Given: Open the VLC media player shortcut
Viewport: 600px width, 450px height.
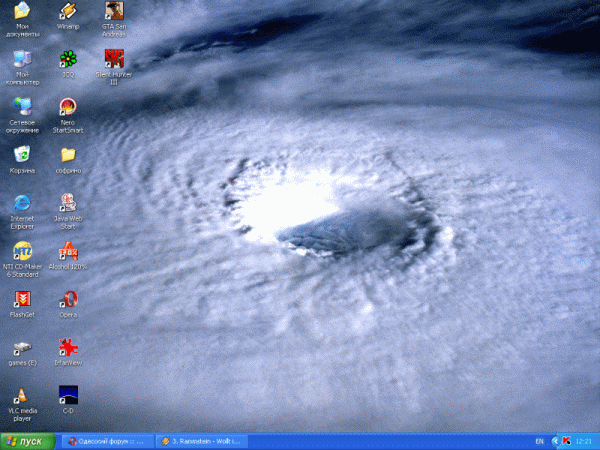Looking at the screenshot, I should tap(22, 395).
